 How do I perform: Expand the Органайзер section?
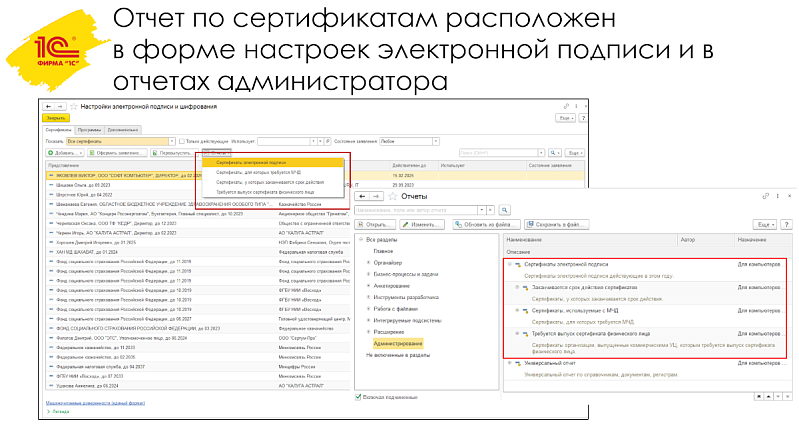point(368,263)
